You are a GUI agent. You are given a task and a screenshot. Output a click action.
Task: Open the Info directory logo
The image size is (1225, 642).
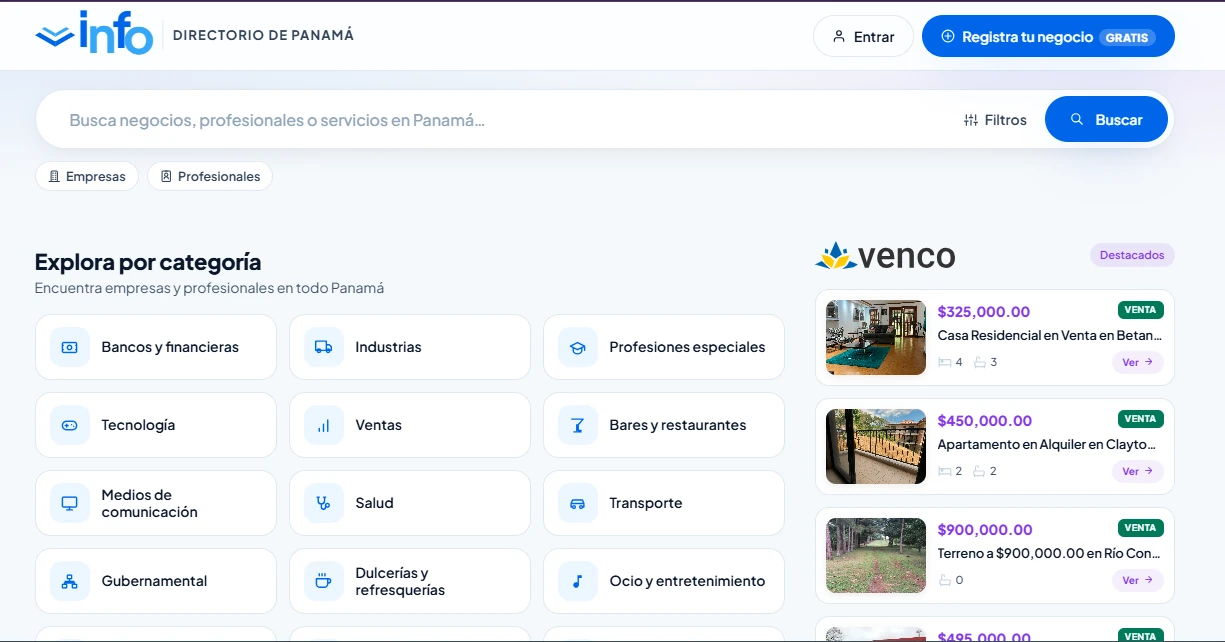pos(94,33)
